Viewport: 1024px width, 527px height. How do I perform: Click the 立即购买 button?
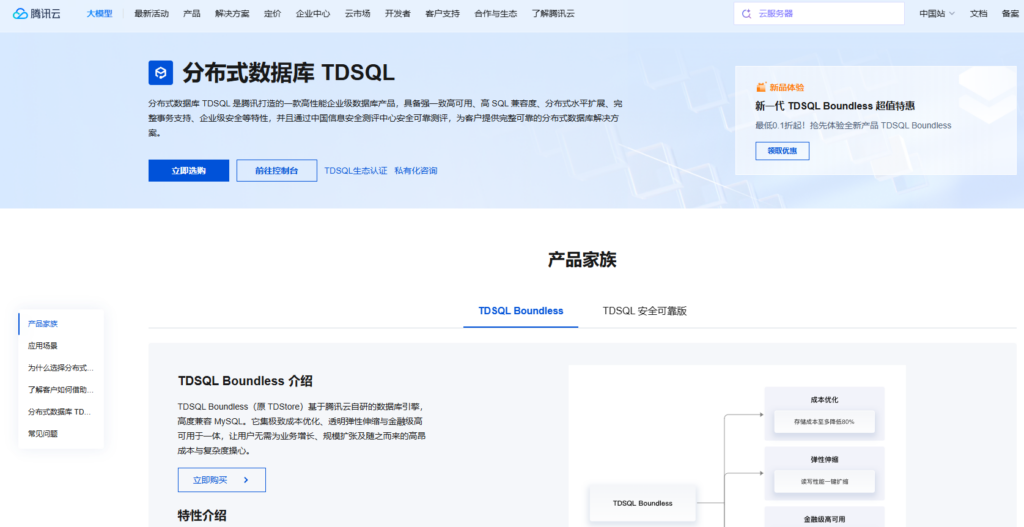[x=221, y=480]
